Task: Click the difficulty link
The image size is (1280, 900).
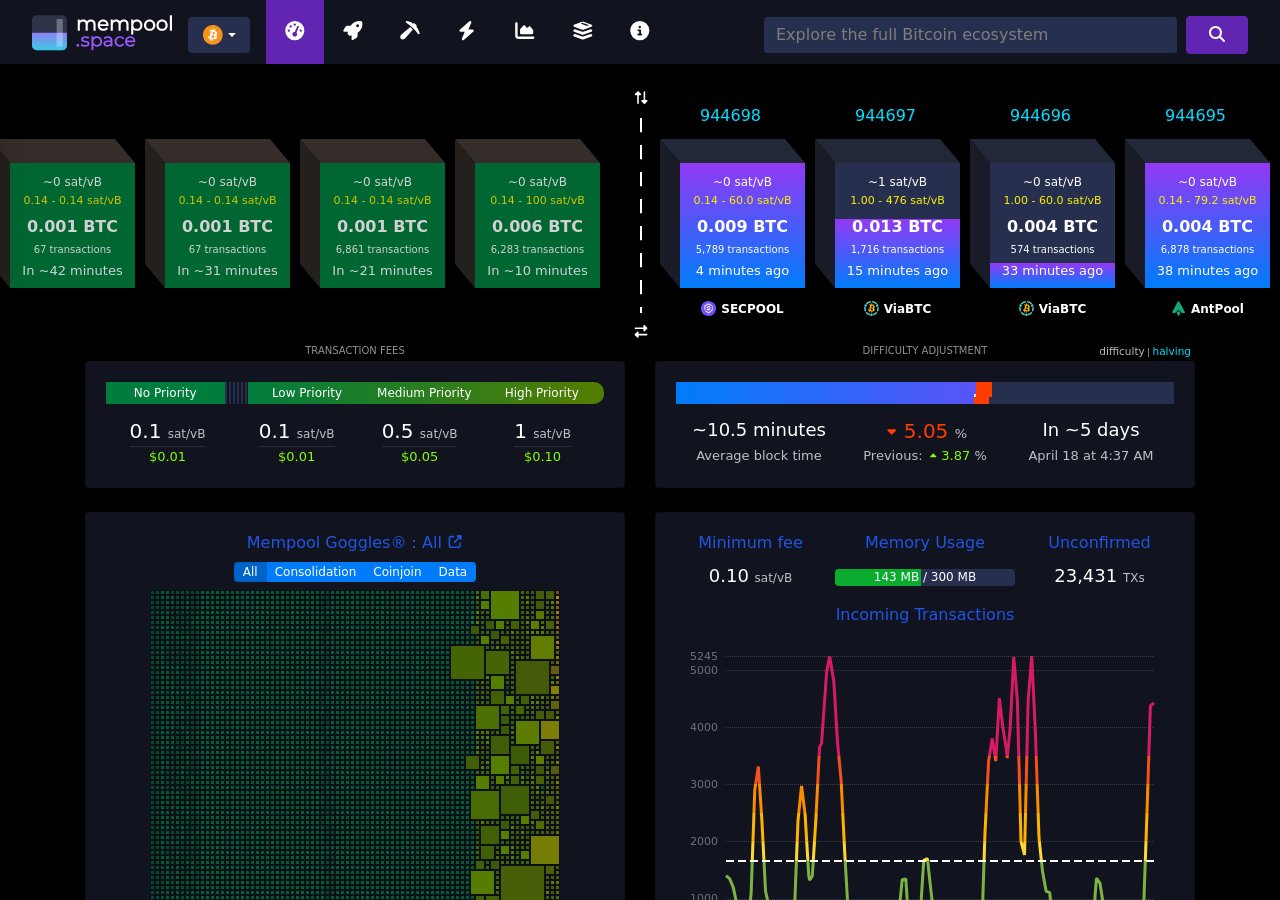Action: click(x=1121, y=351)
